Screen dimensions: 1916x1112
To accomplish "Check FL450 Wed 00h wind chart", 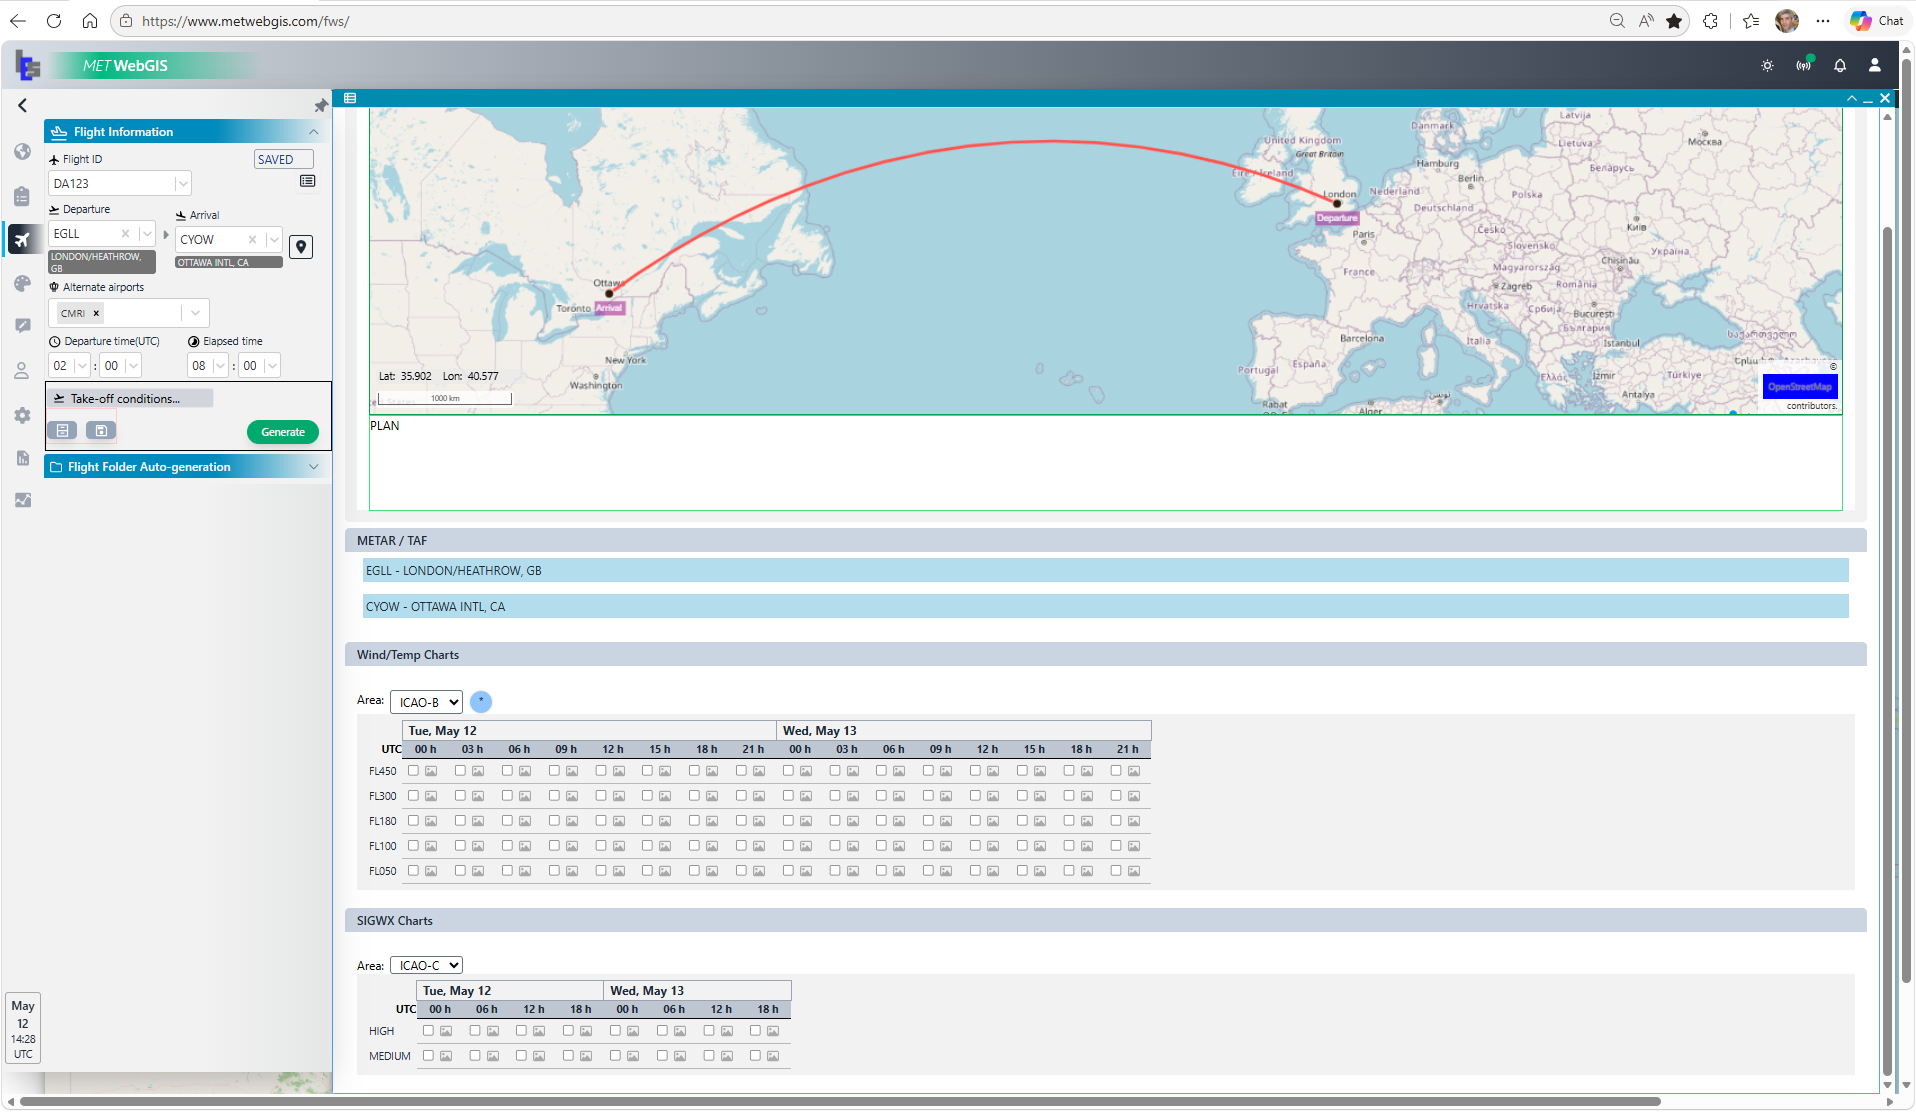I will pyautogui.click(x=788, y=771).
